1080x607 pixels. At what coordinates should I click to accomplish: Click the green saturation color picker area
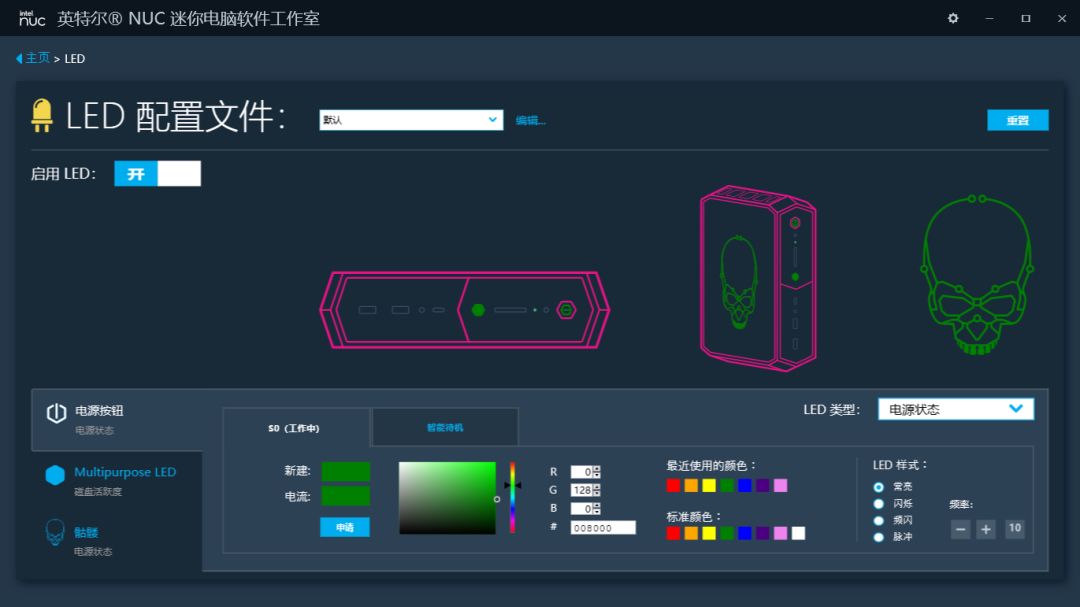[447, 498]
